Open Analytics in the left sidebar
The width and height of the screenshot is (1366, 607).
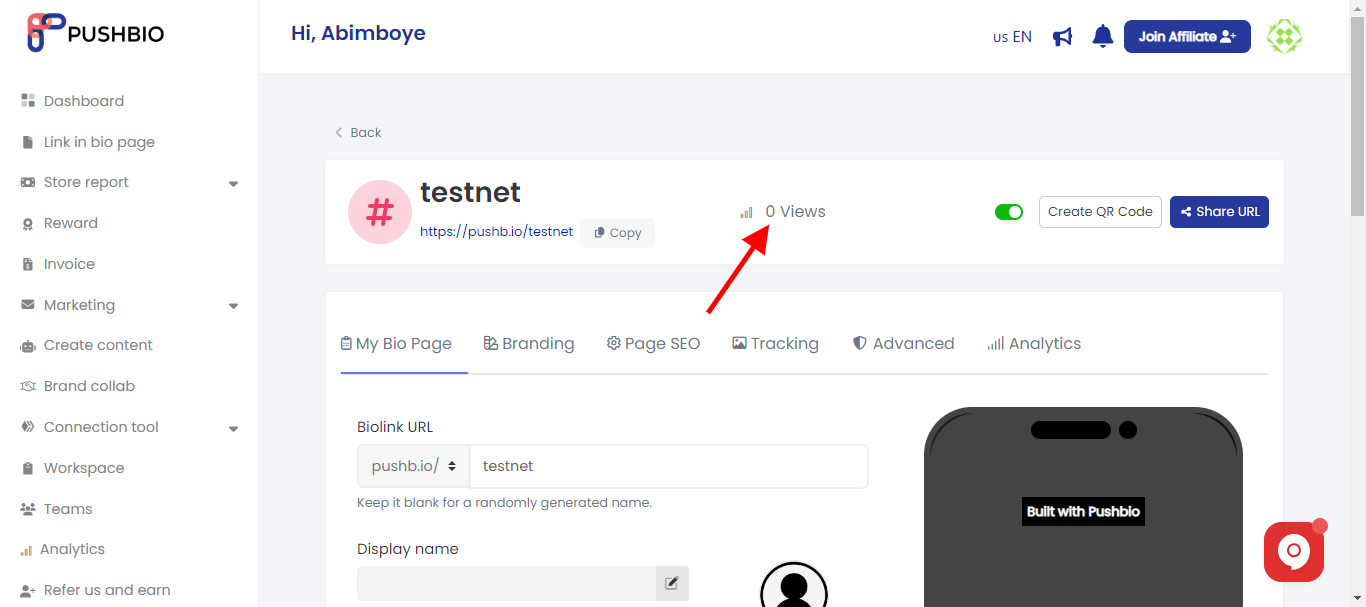[x=72, y=549]
